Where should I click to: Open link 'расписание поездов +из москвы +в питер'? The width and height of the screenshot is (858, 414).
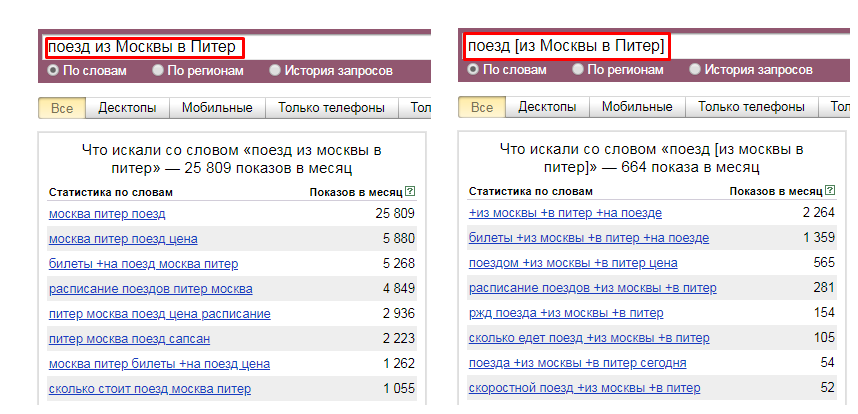593,288
